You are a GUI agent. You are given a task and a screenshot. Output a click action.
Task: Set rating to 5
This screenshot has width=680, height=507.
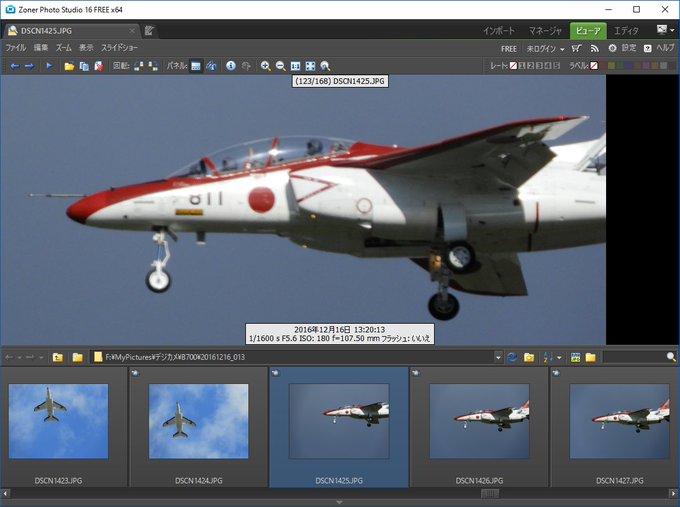pyautogui.click(x=556, y=65)
